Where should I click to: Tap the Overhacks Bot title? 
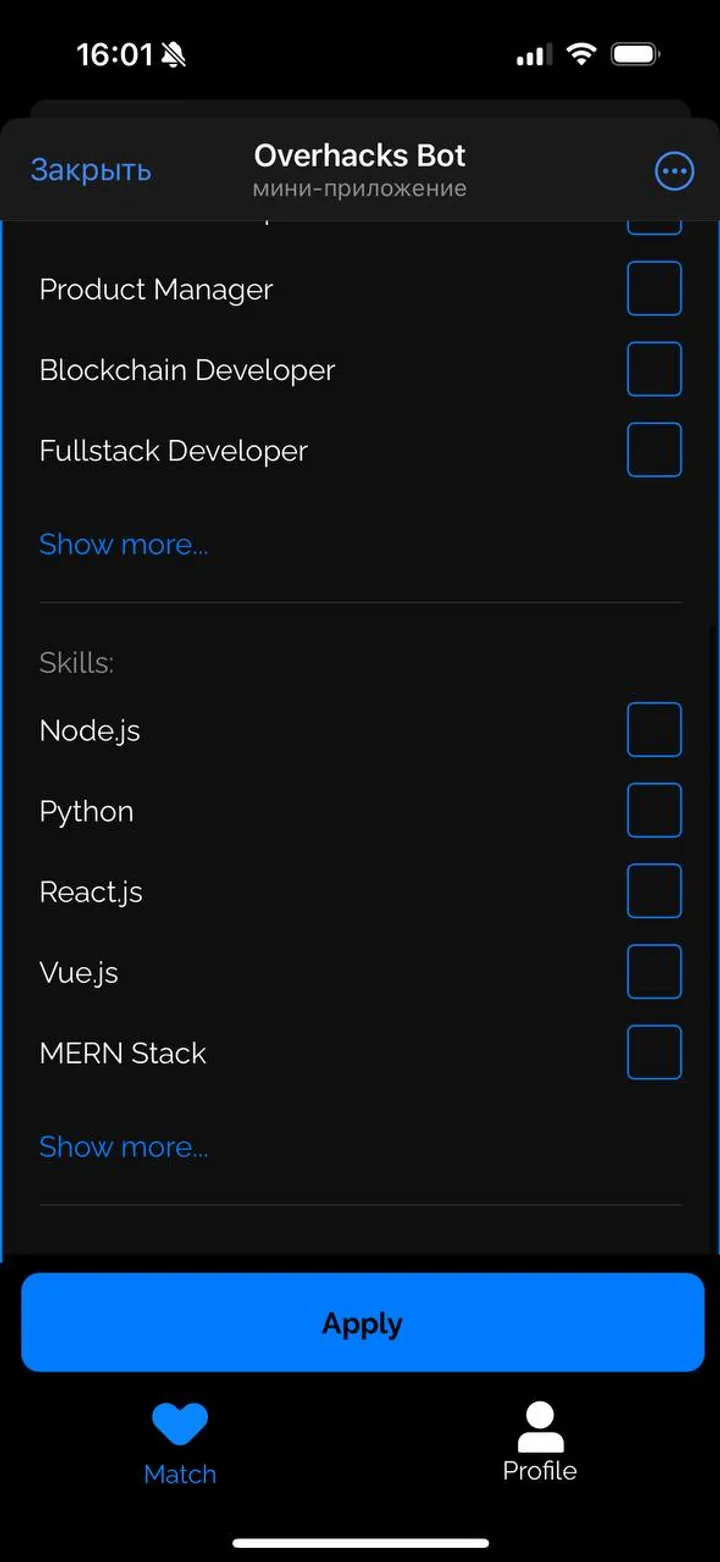point(360,156)
